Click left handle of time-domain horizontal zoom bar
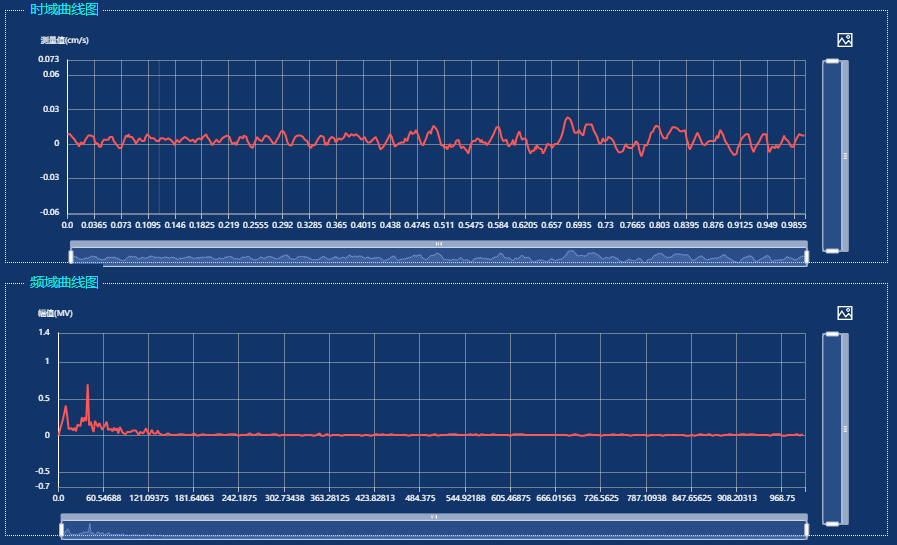 pyautogui.click(x=70, y=258)
